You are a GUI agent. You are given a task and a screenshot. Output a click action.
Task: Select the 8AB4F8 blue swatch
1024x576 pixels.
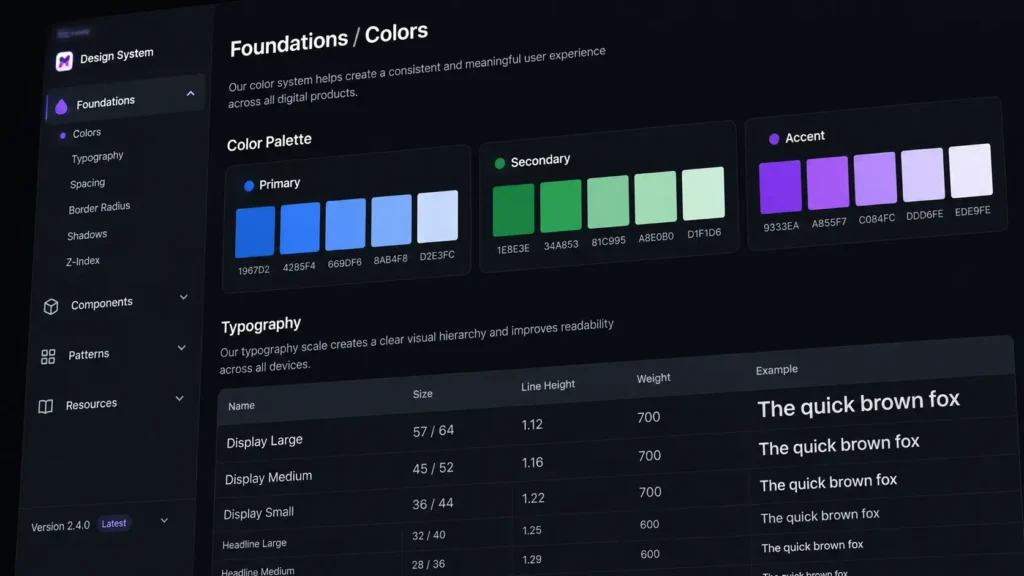click(391, 220)
